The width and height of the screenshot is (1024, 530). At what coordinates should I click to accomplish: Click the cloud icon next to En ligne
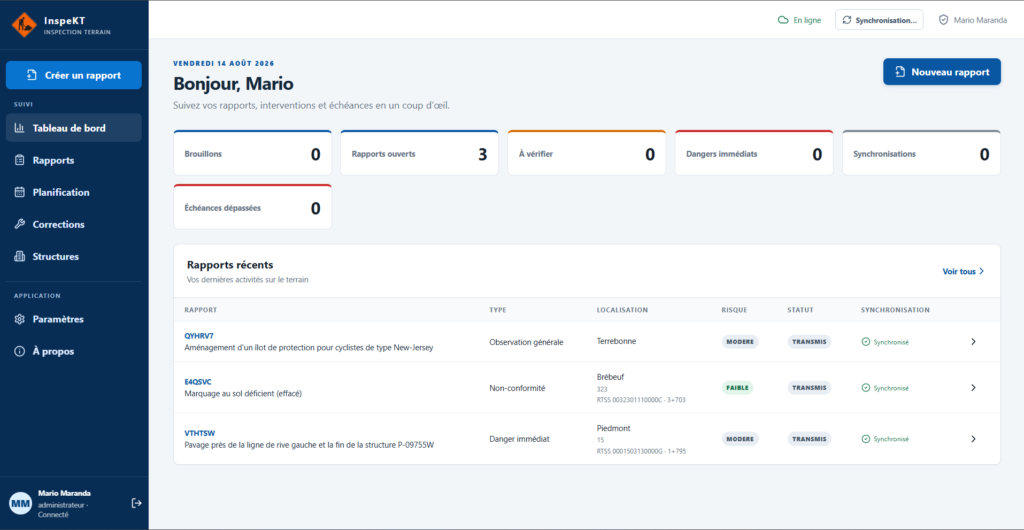pyautogui.click(x=782, y=20)
